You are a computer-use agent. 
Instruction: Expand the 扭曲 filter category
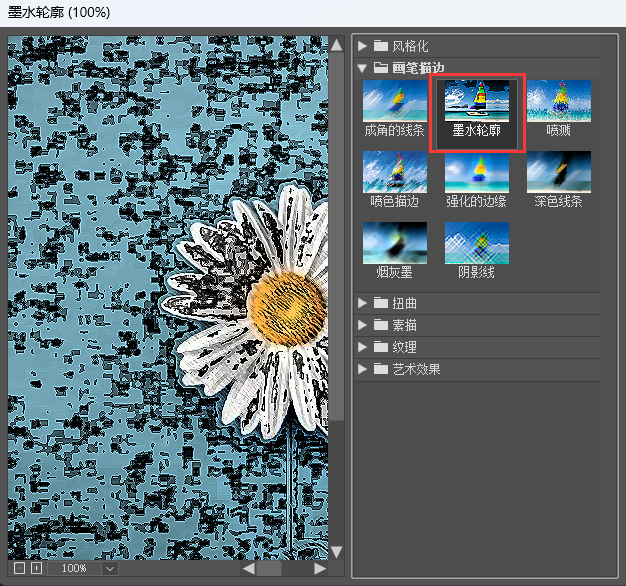tap(363, 303)
